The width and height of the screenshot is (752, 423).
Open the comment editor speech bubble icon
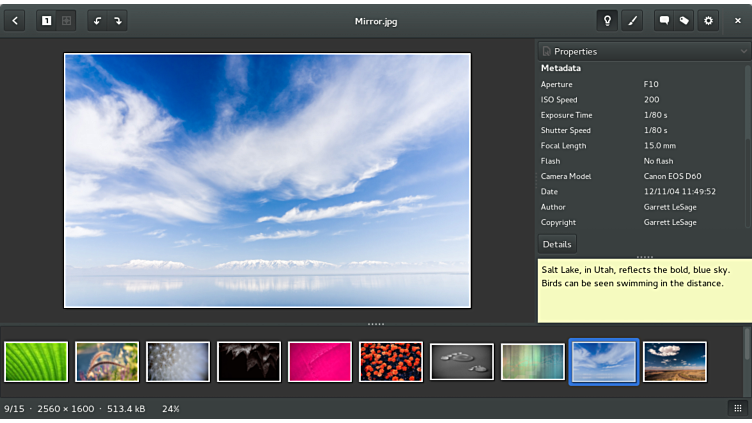pyautogui.click(x=664, y=20)
